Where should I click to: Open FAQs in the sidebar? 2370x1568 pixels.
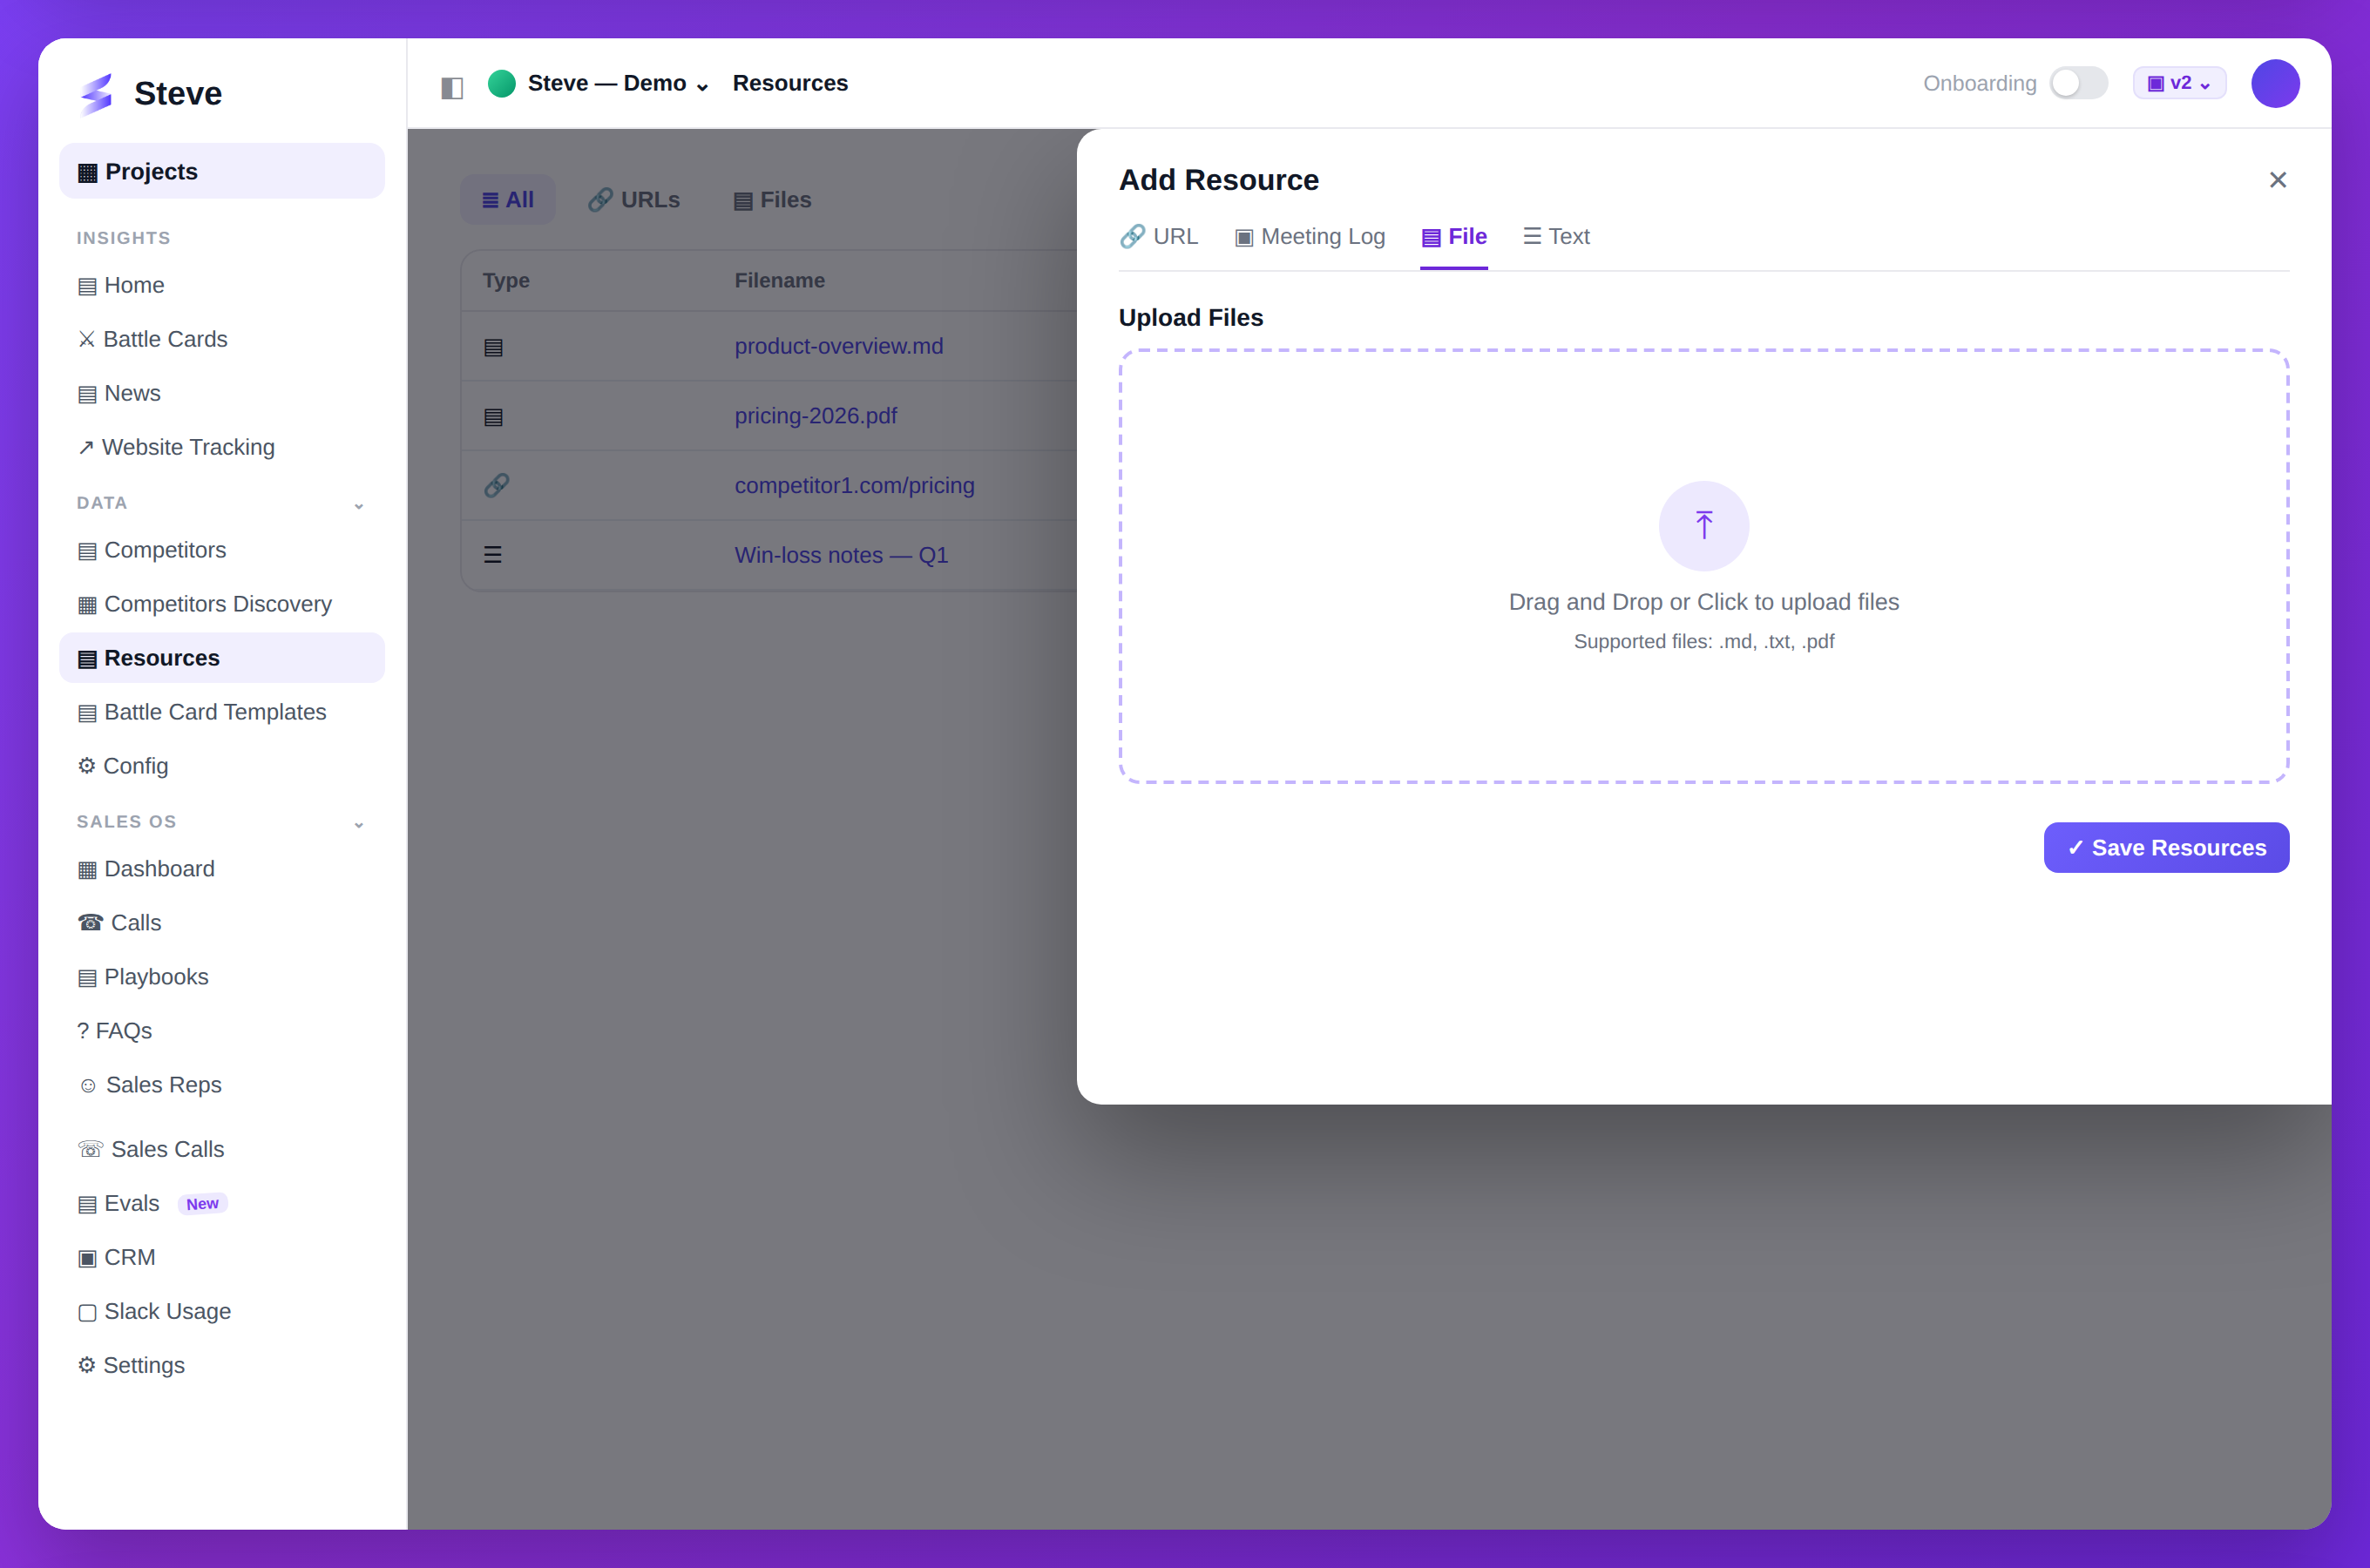(x=222, y=1032)
